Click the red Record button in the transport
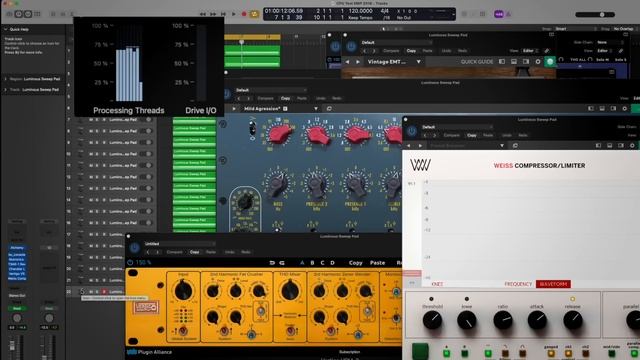 pos(244,14)
